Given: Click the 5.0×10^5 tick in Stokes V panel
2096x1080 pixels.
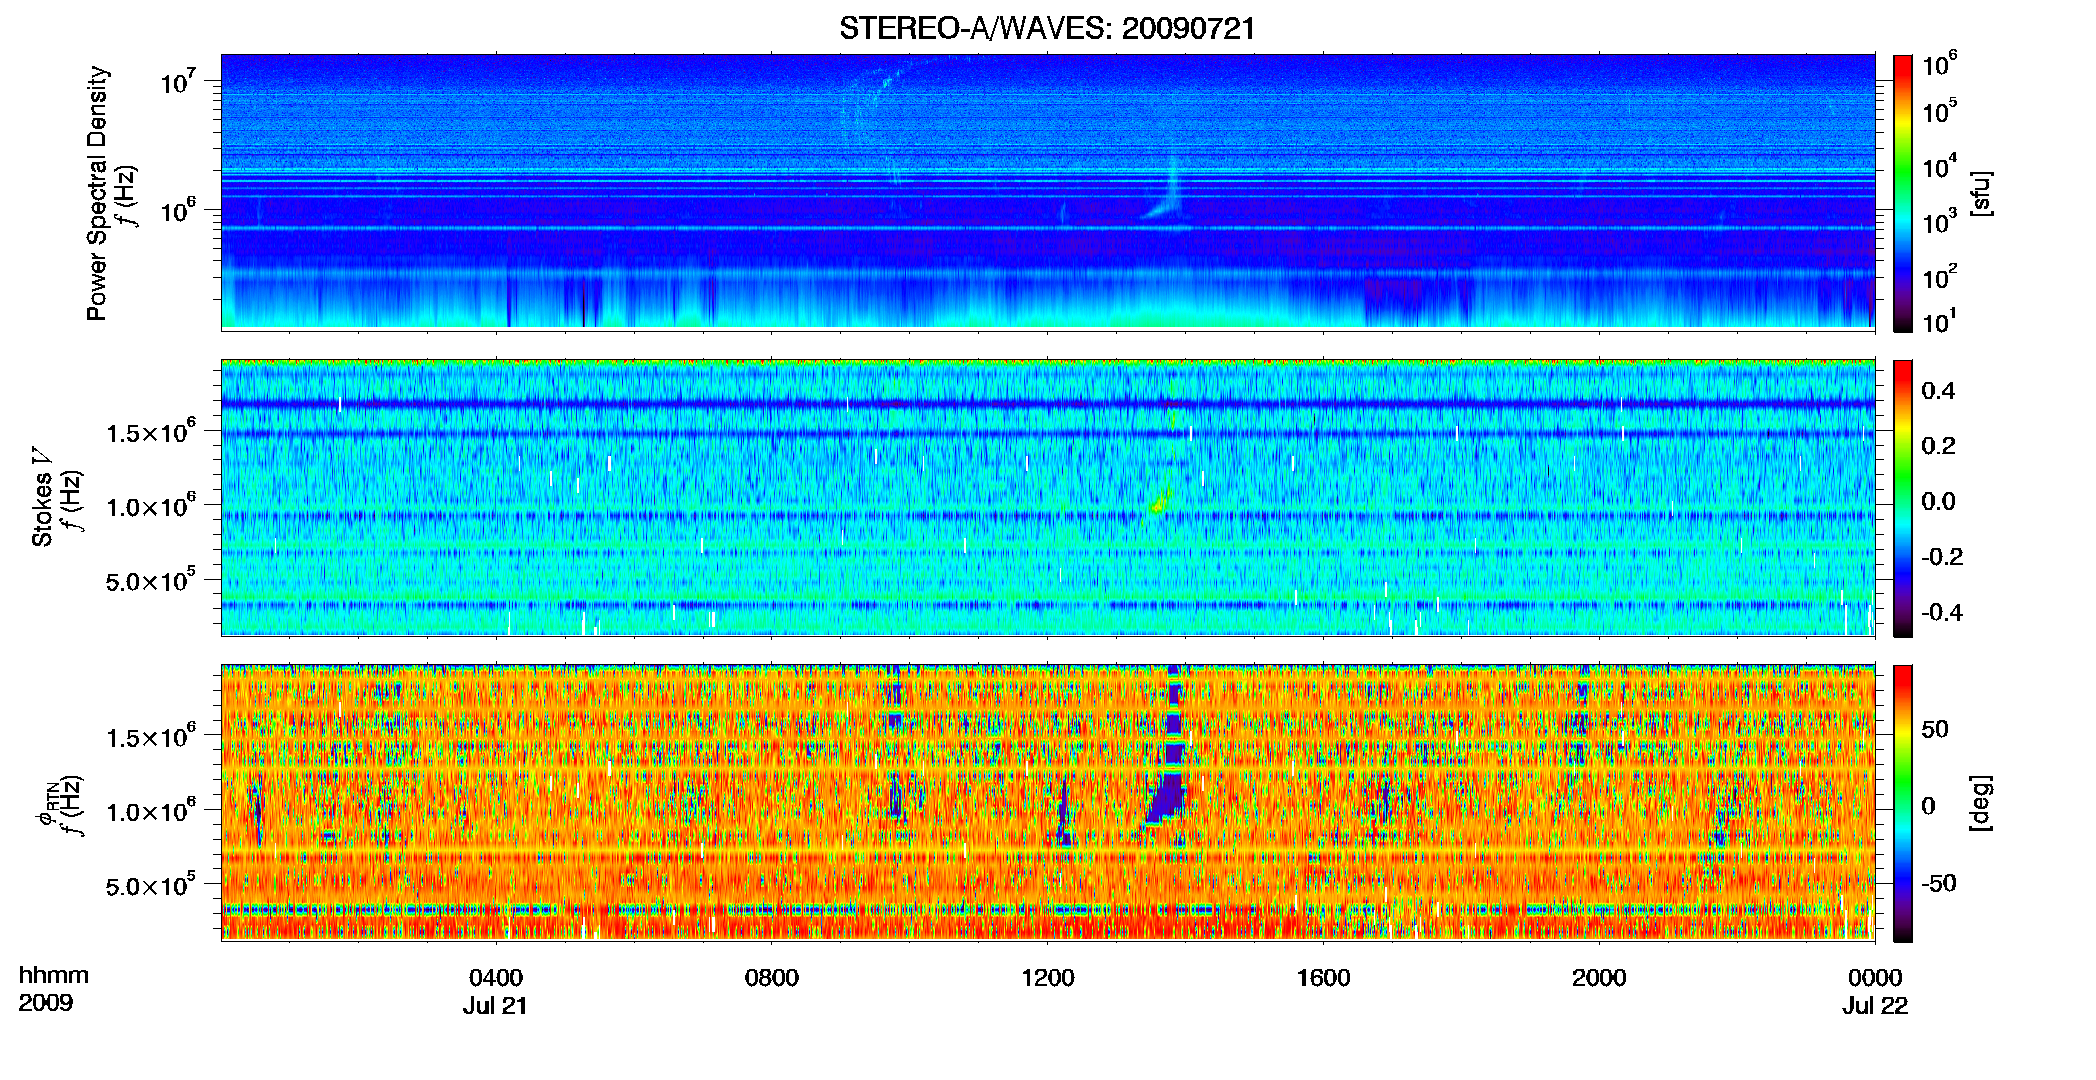Looking at the screenshot, I should 150,579.
